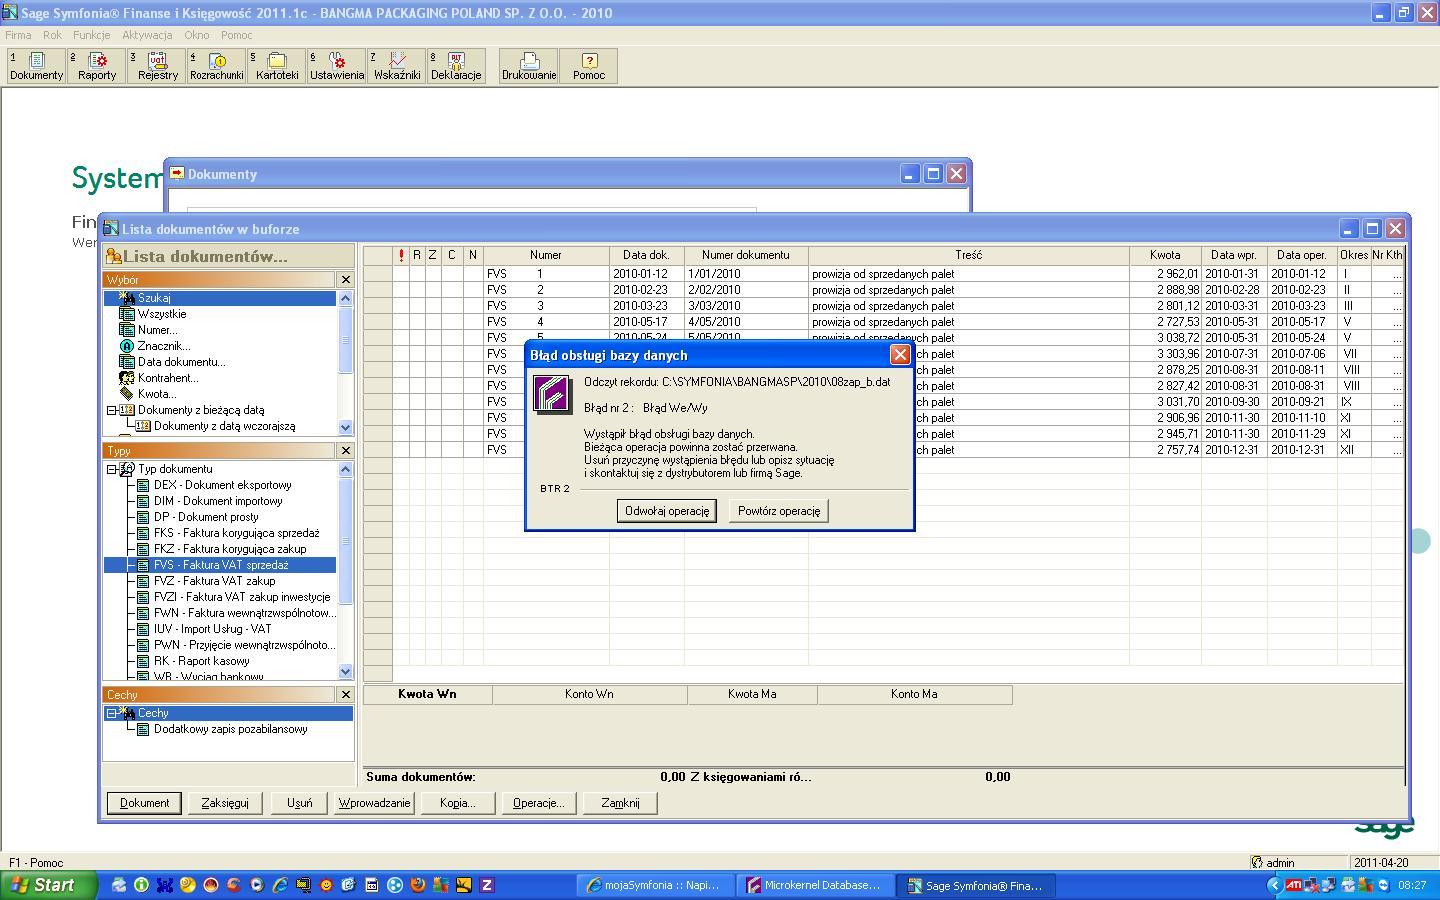Sort by the Data dok. column header
1440x900 pixels.
point(646,255)
